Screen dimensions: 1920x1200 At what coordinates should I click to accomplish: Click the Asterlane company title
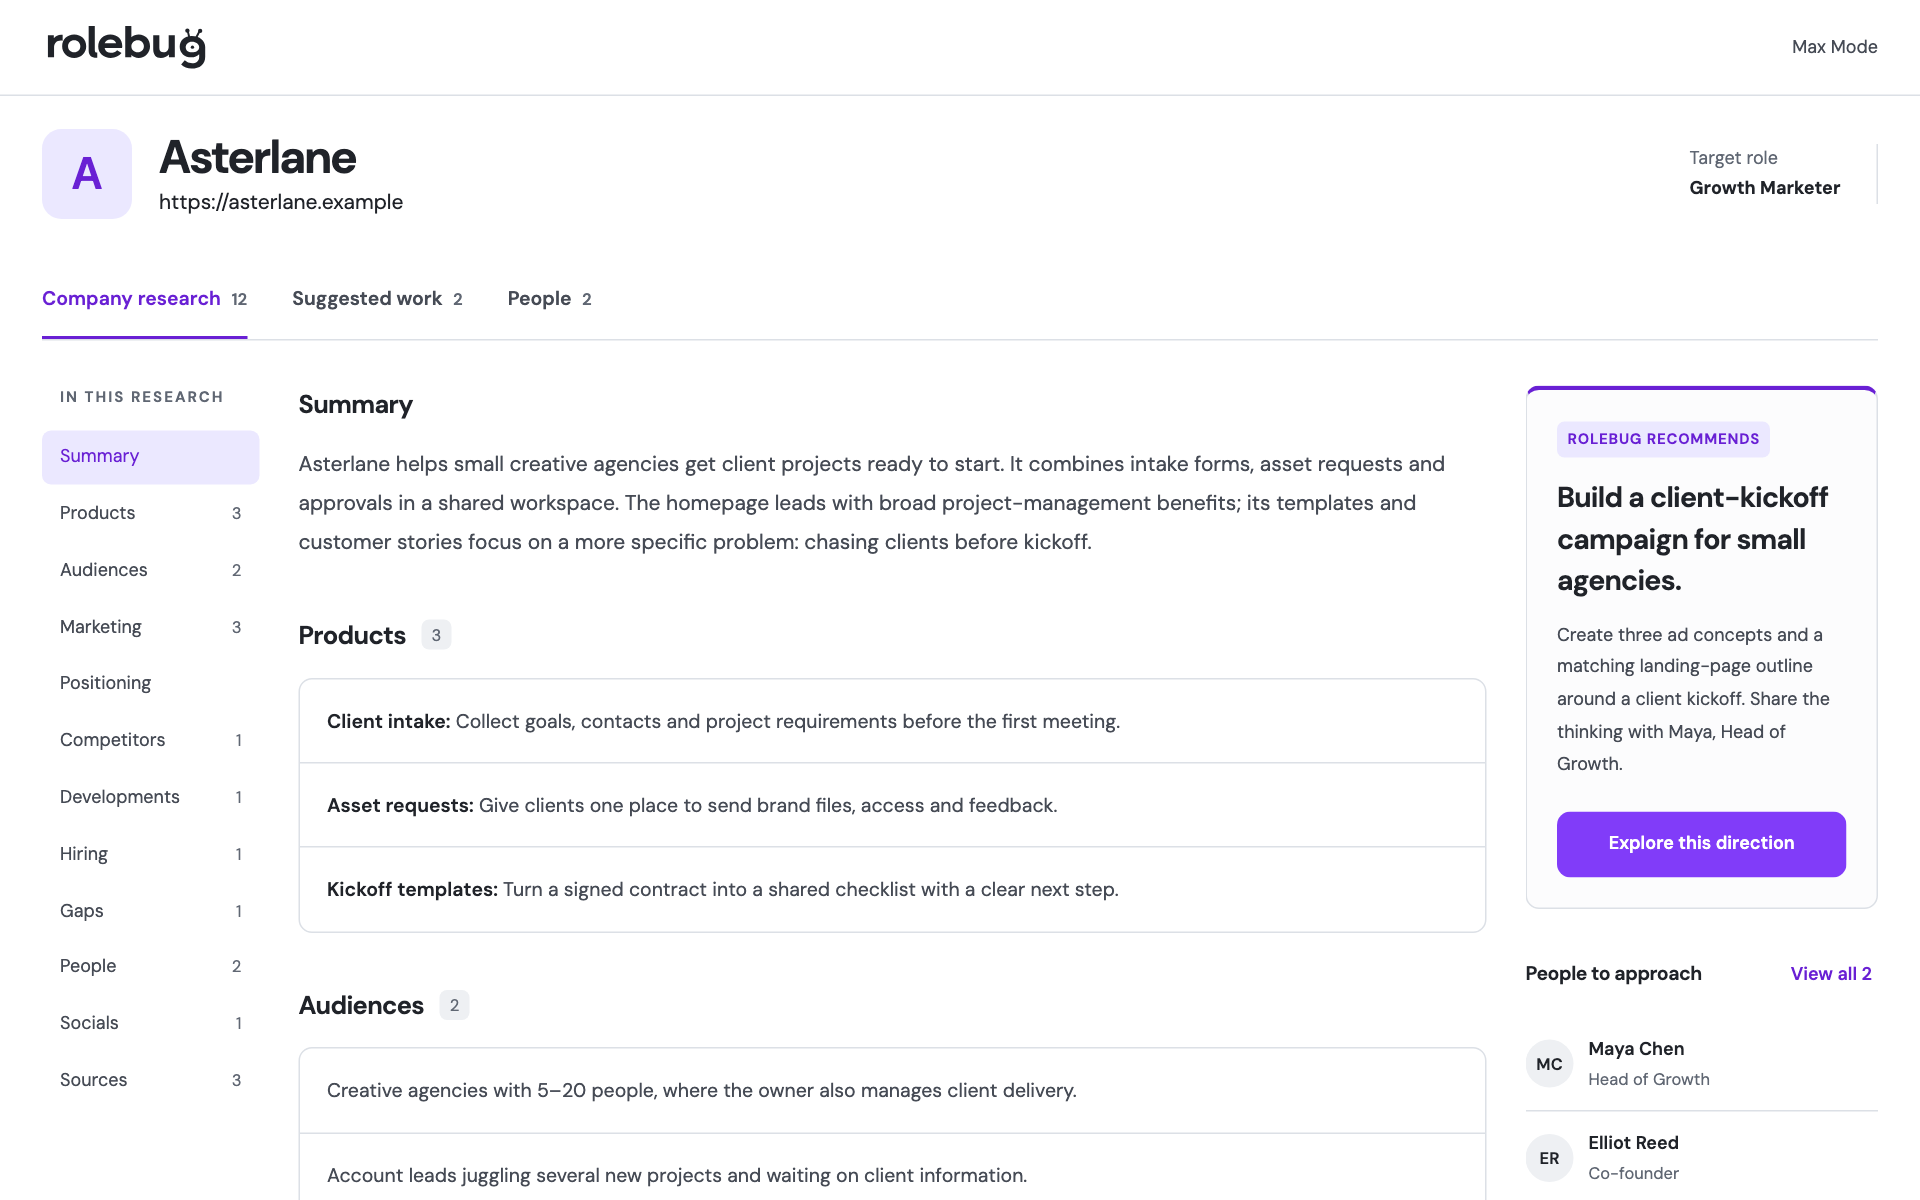(258, 157)
